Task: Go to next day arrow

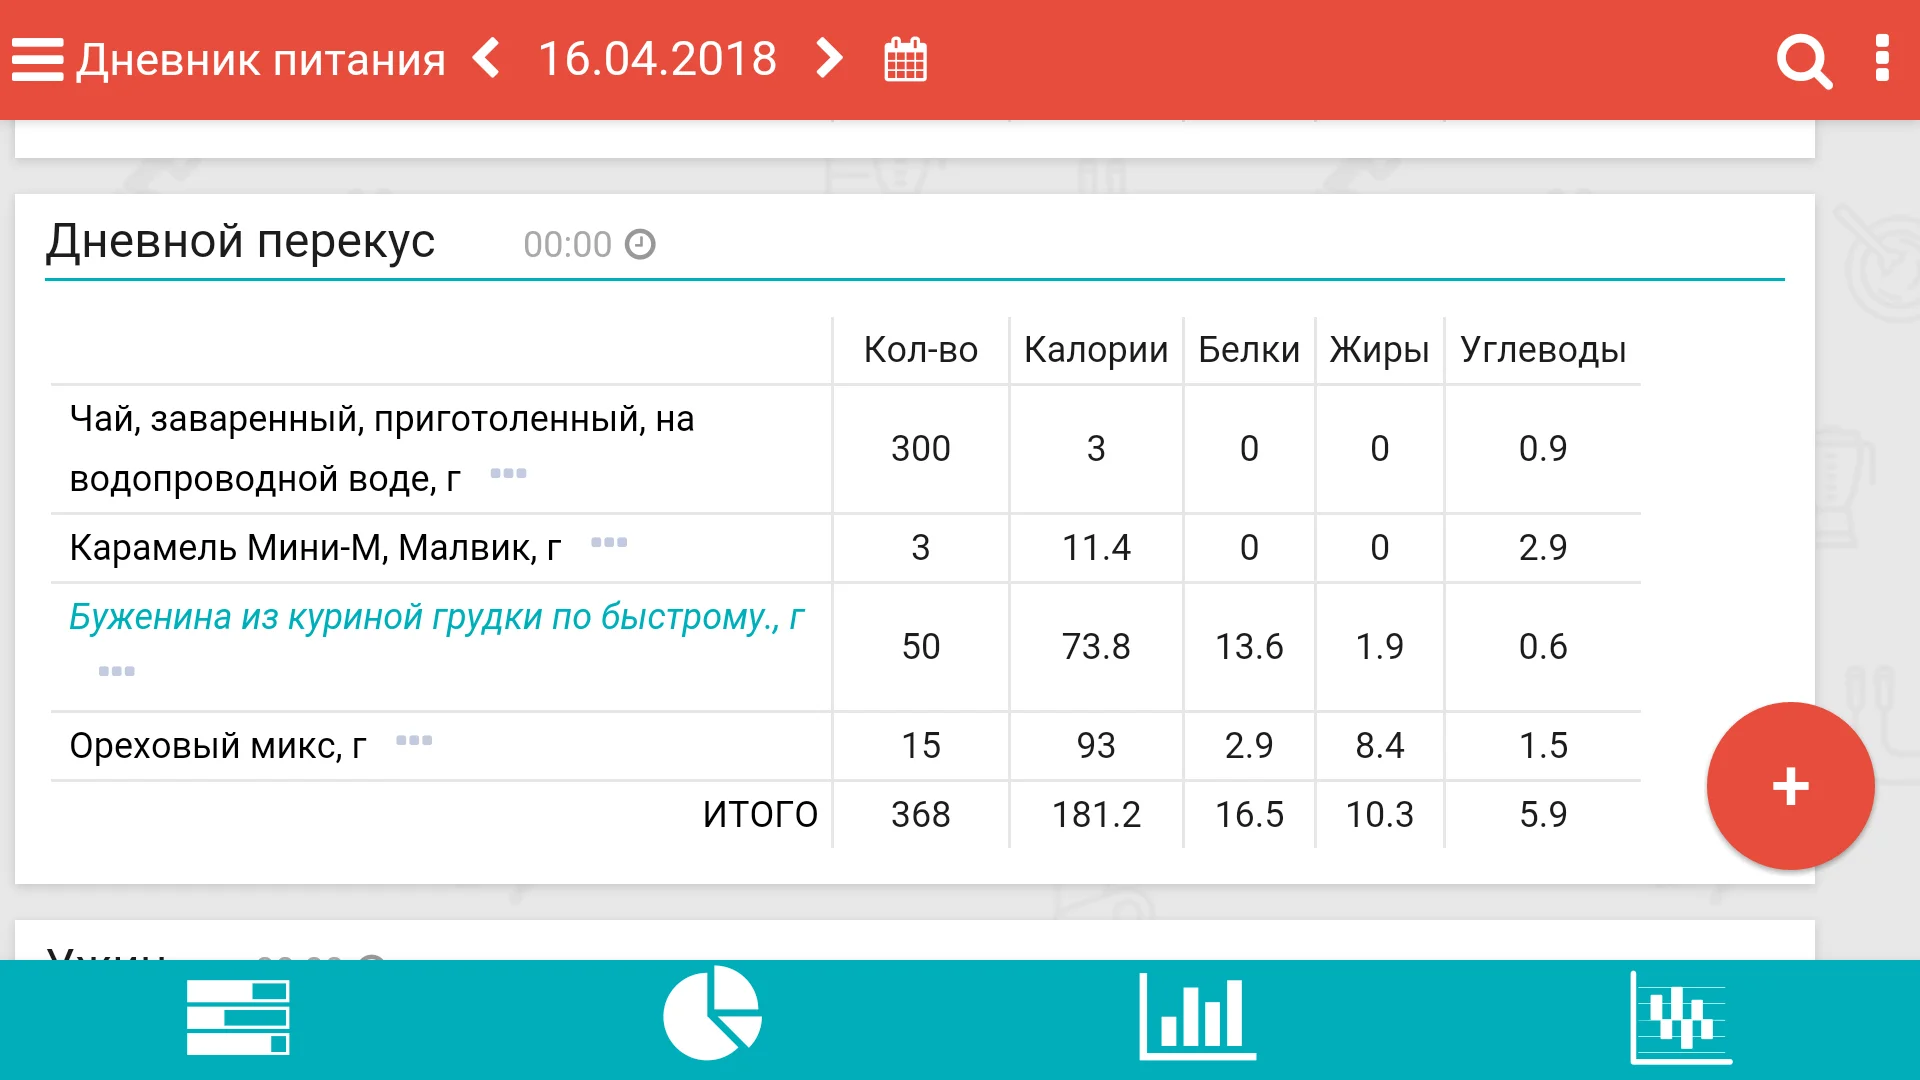Action: click(x=829, y=59)
